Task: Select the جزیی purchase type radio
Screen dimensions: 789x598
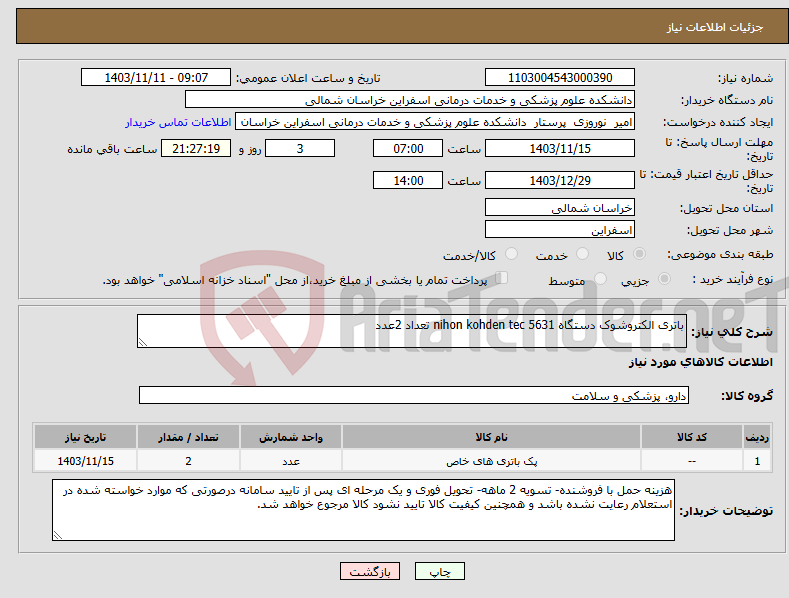Action: (664, 278)
